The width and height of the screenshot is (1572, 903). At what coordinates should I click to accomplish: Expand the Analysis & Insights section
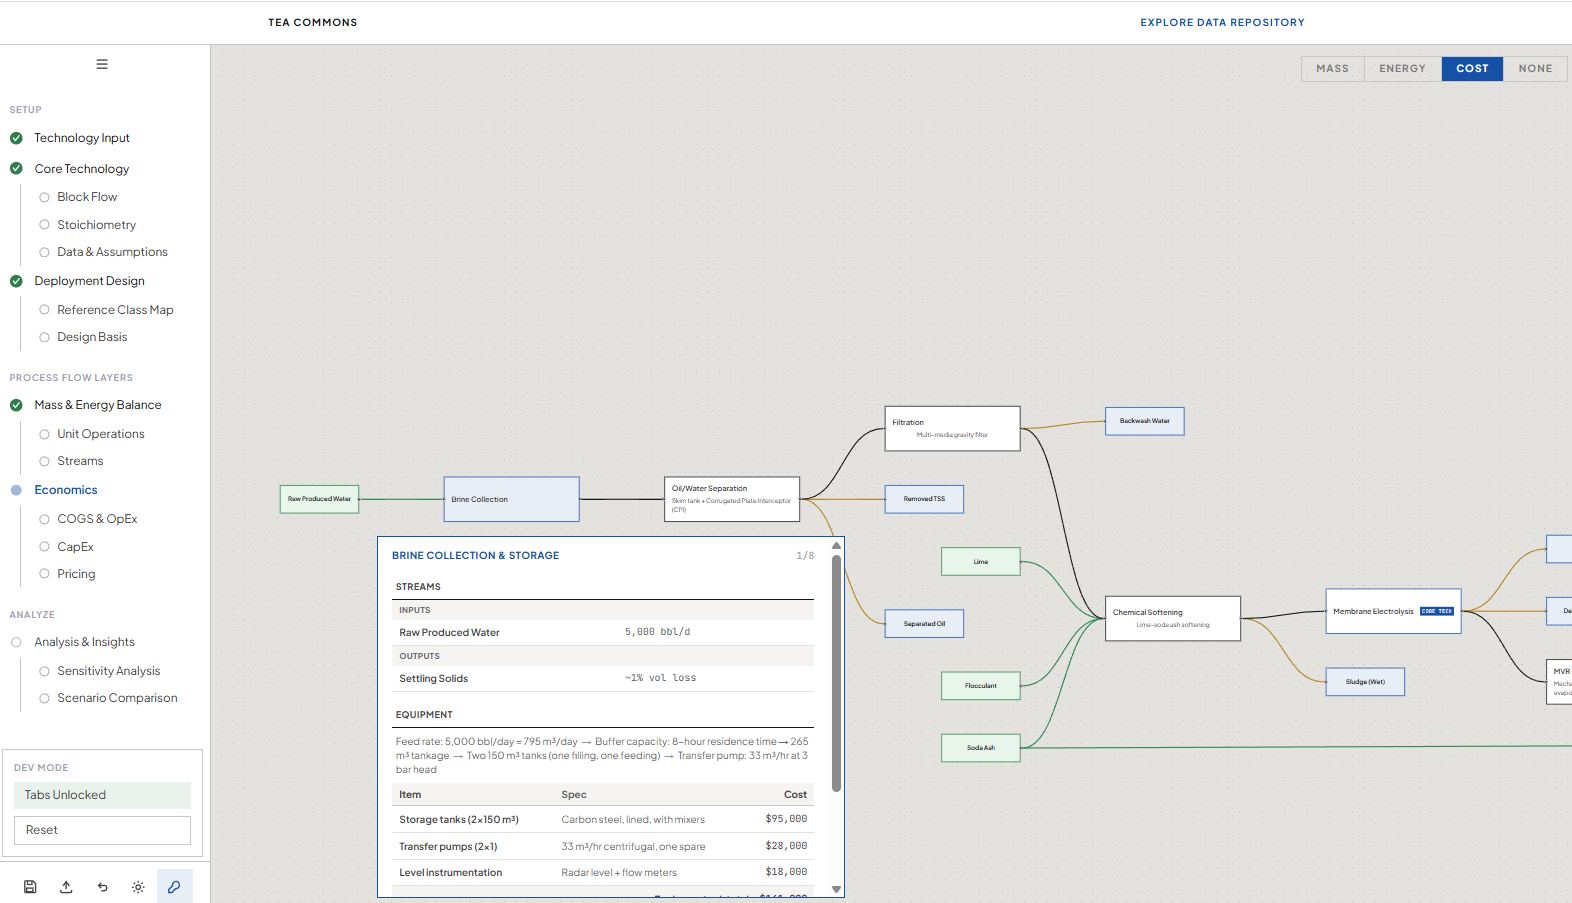click(x=84, y=642)
